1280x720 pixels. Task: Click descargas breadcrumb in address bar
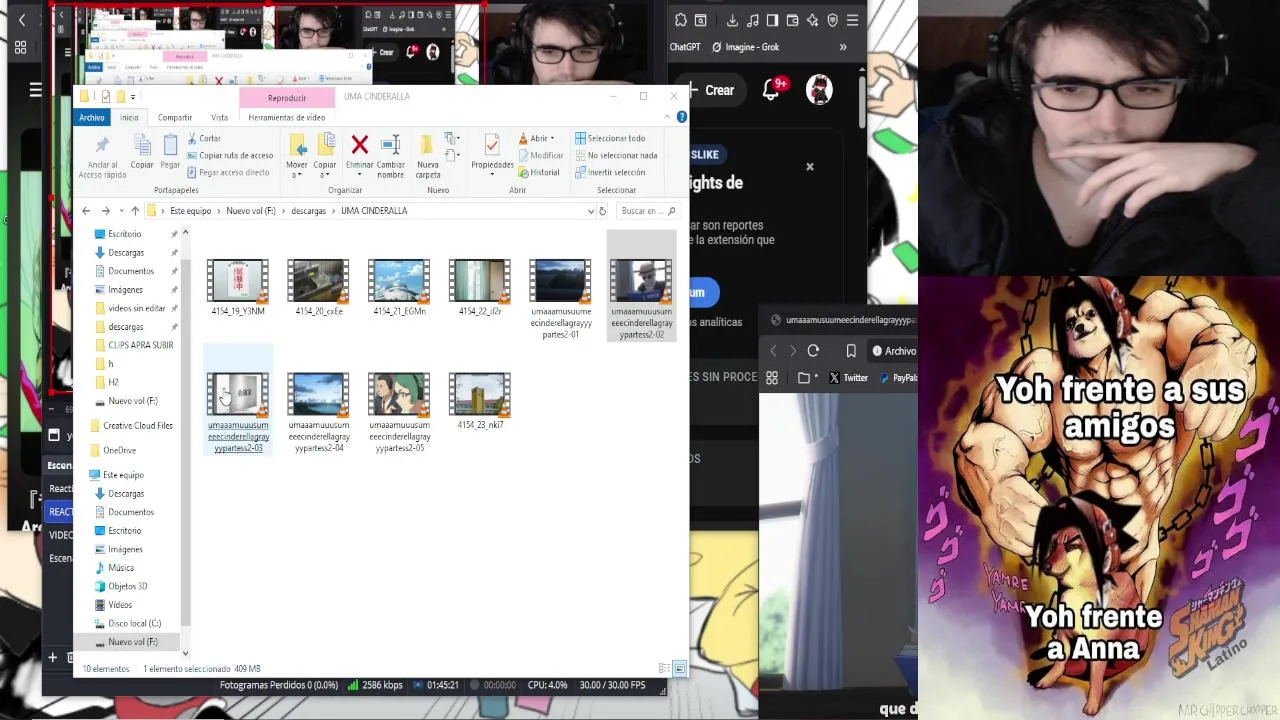coord(309,211)
